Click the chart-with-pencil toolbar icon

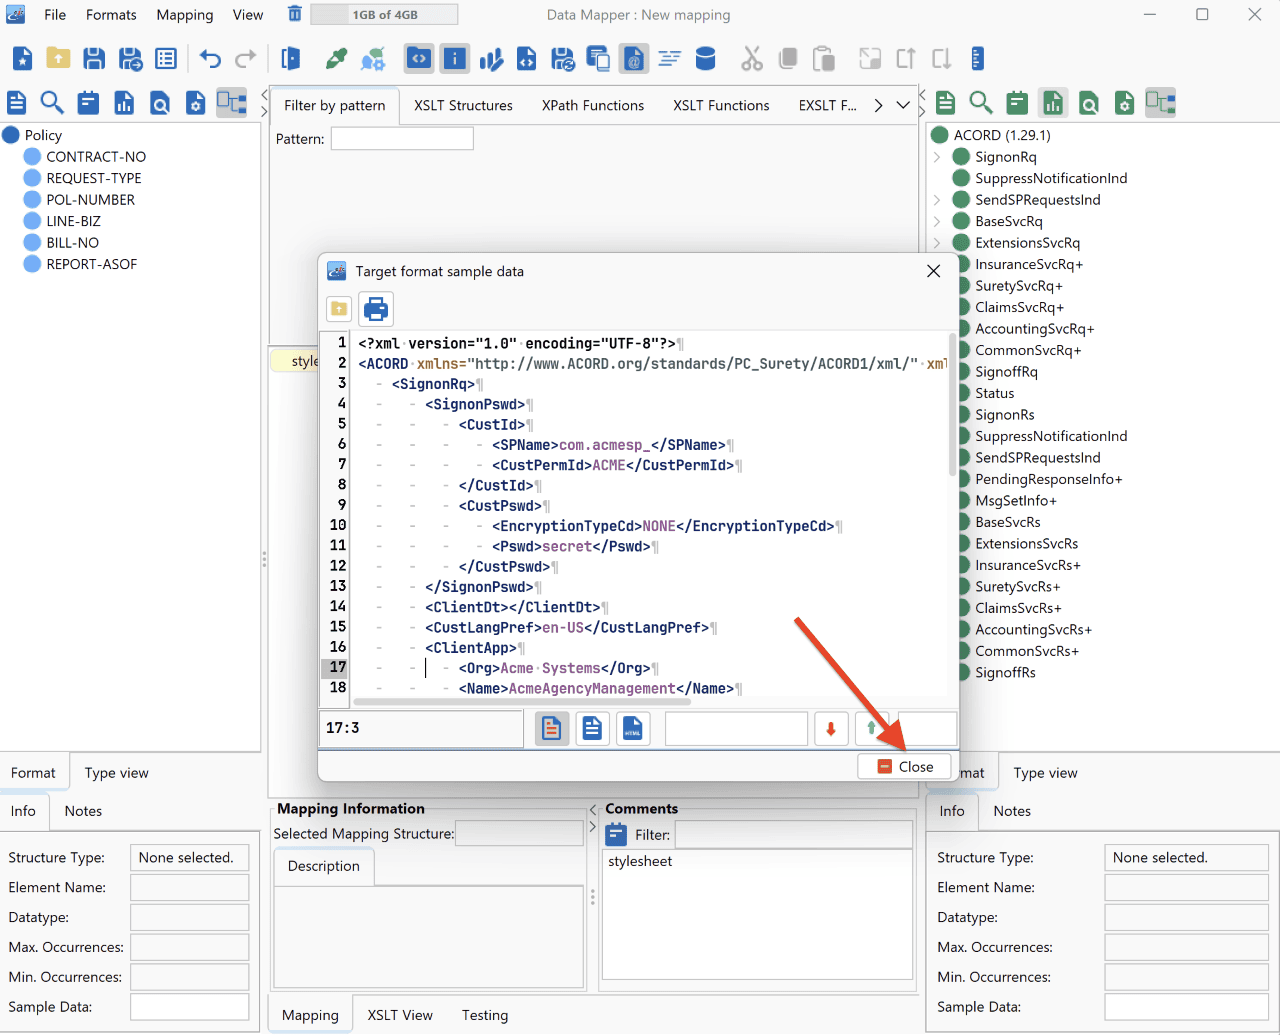(491, 59)
